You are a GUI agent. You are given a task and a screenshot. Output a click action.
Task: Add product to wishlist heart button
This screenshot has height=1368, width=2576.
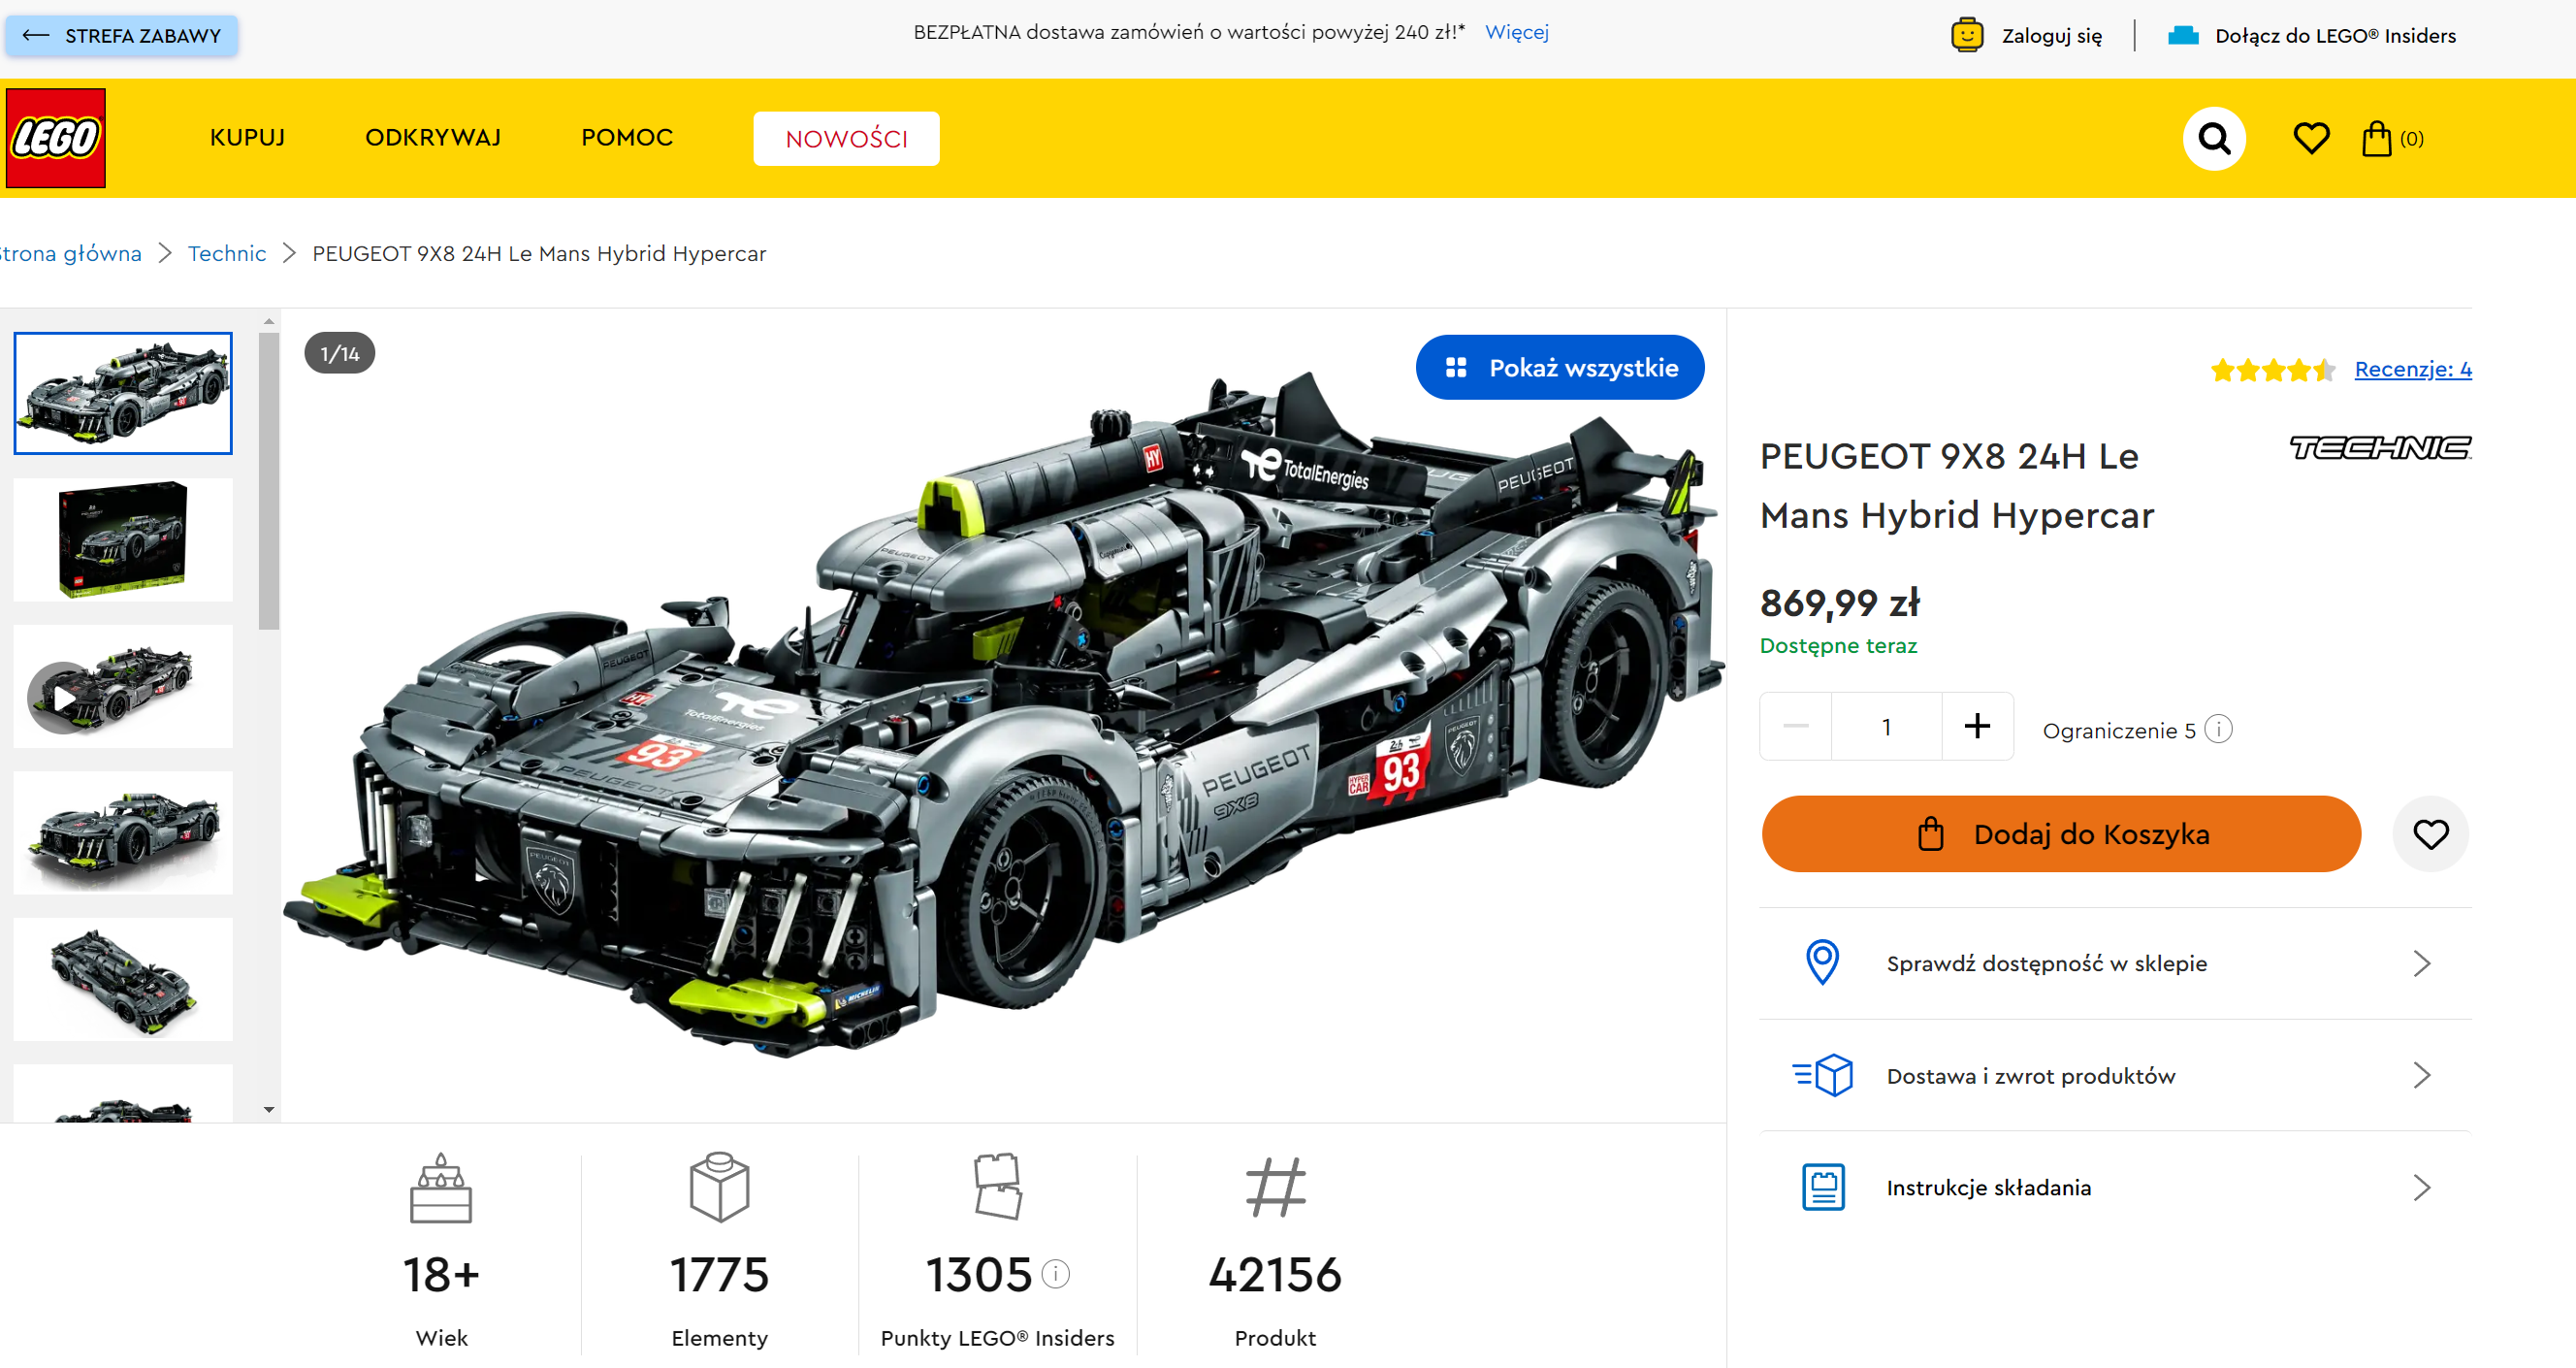tap(2430, 834)
